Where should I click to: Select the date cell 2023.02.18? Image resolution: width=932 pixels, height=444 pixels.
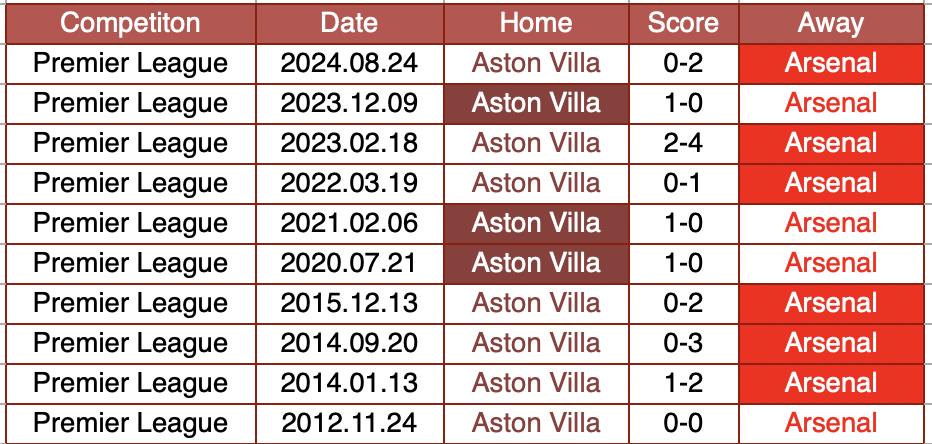coord(349,144)
